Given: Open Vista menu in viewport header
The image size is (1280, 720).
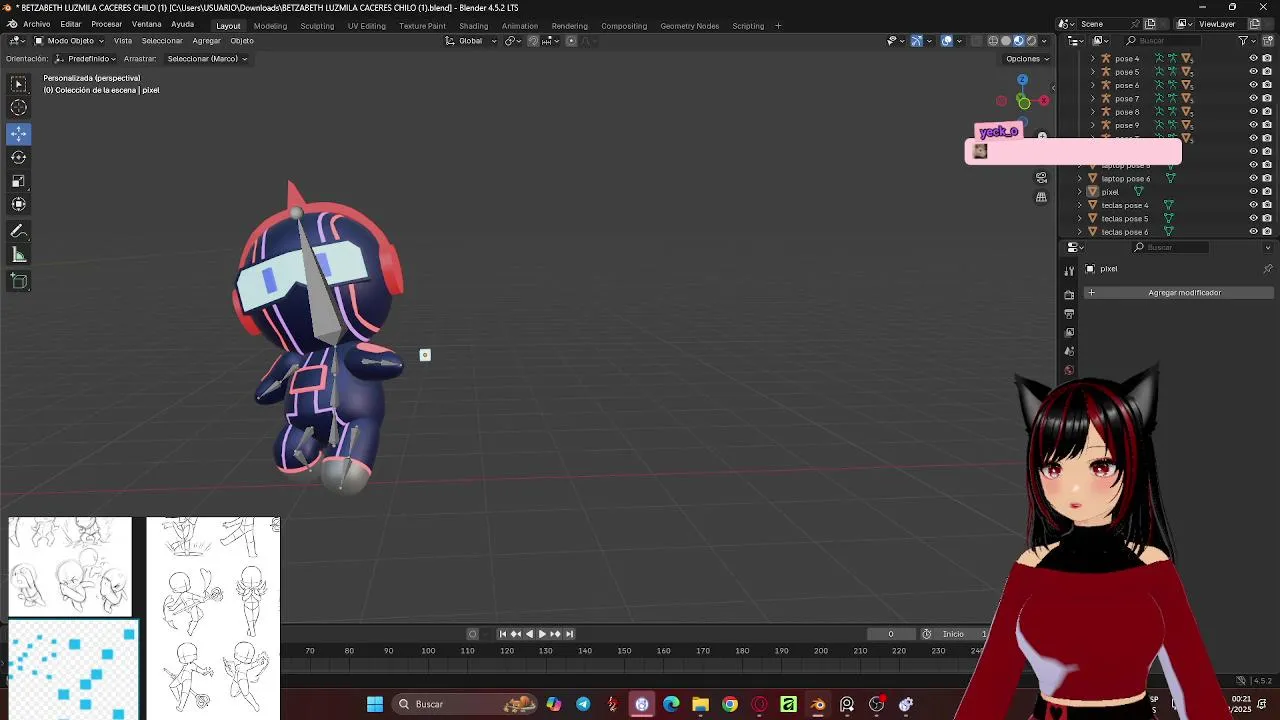Looking at the screenshot, I should [x=123, y=41].
